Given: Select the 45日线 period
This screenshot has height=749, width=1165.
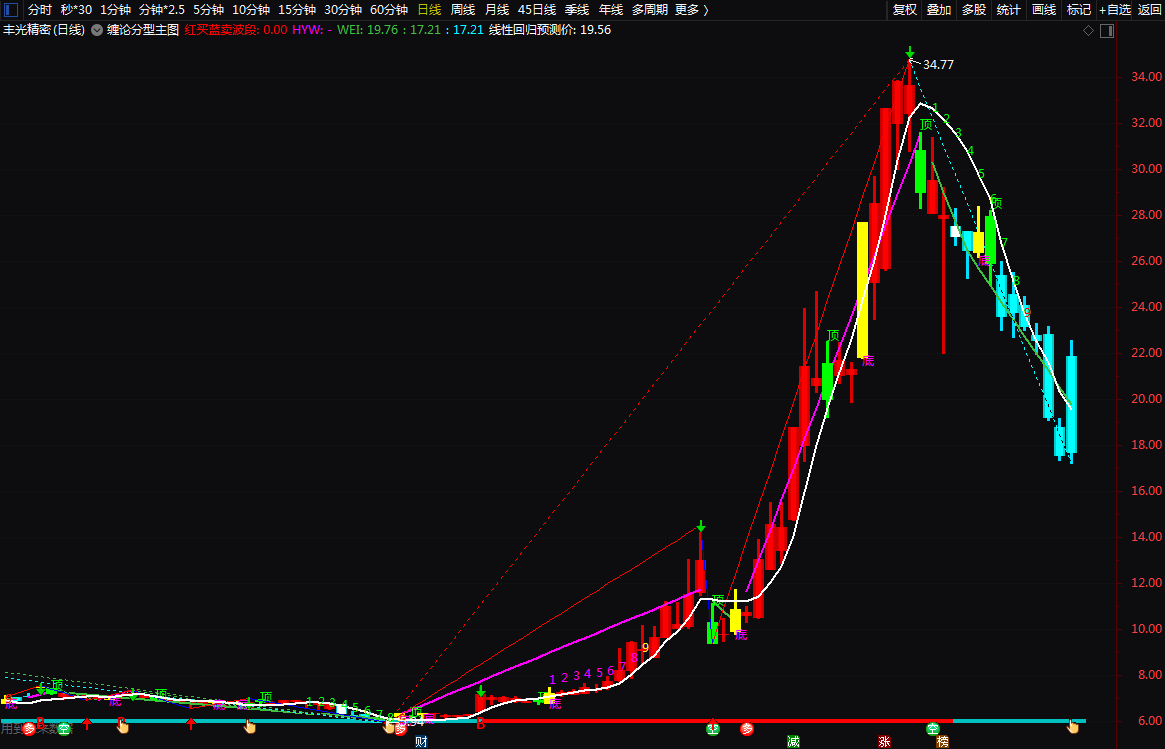Looking at the screenshot, I should pos(537,10).
